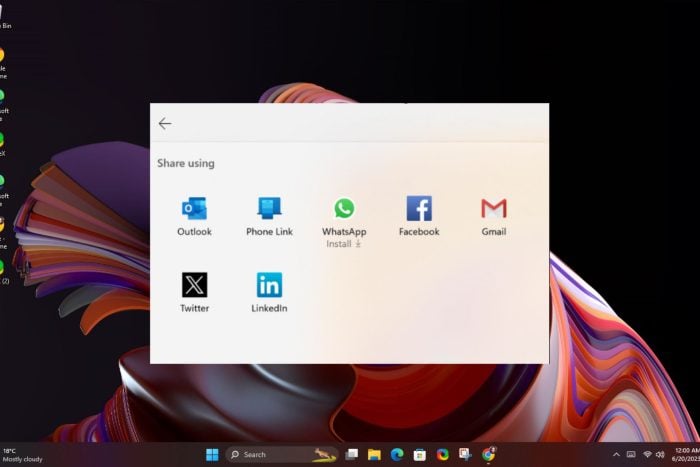Open the Windows Start menu
The width and height of the screenshot is (700, 467).
[x=212, y=454]
